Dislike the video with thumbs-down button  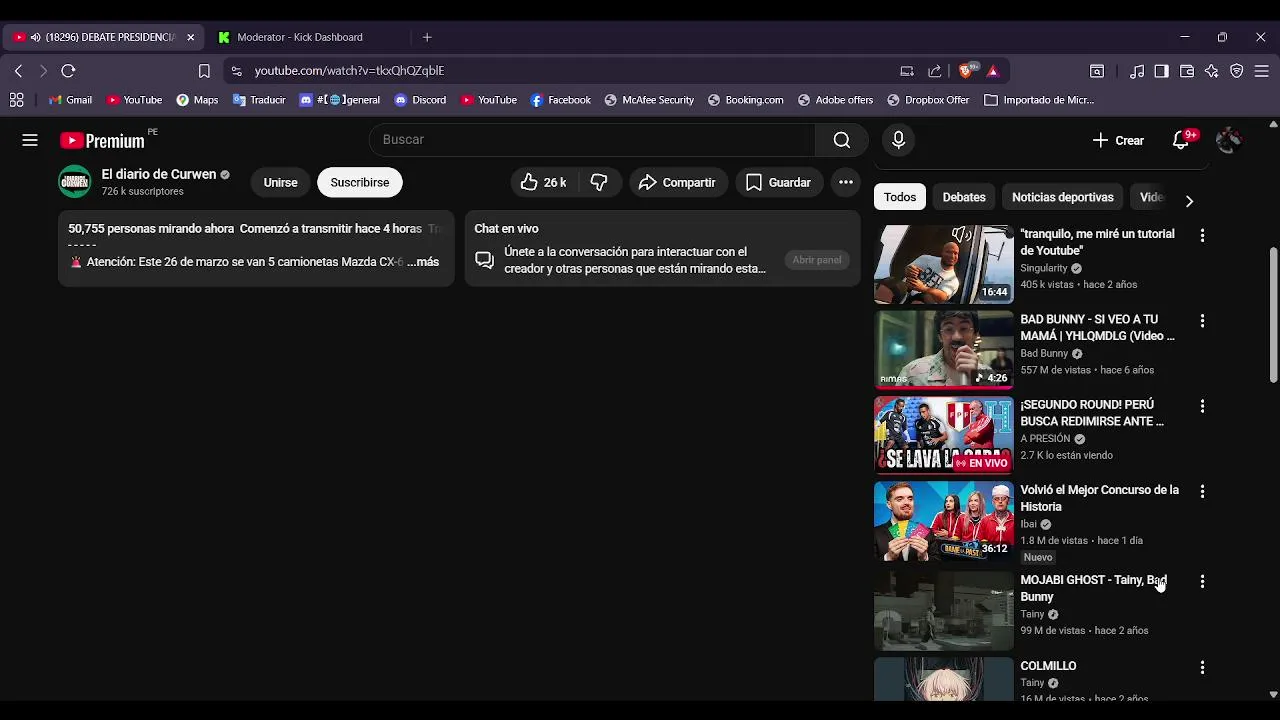click(600, 182)
